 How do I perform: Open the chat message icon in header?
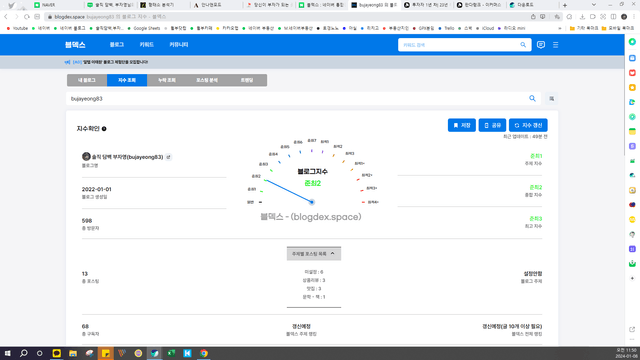click(x=541, y=45)
